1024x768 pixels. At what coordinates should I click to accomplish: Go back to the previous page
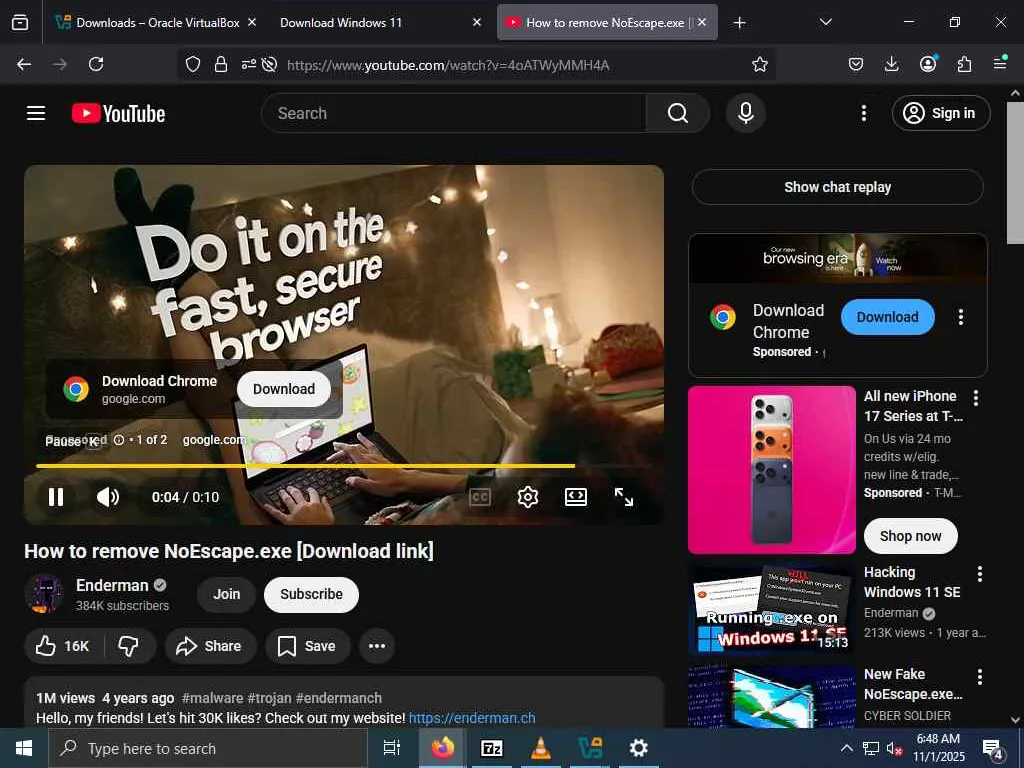click(x=24, y=64)
